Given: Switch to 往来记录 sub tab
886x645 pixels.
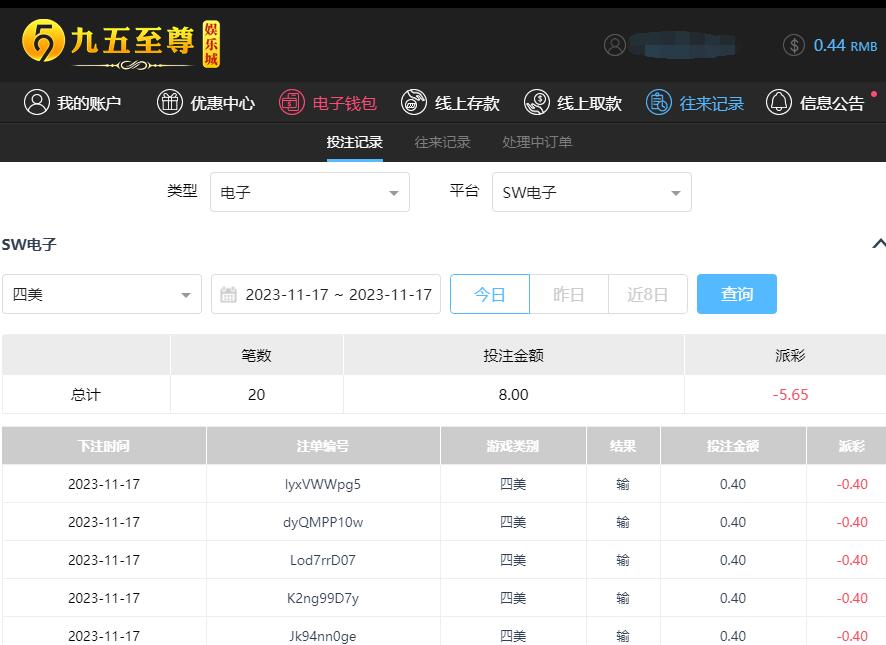Looking at the screenshot, I should click(x=442, y=142).
